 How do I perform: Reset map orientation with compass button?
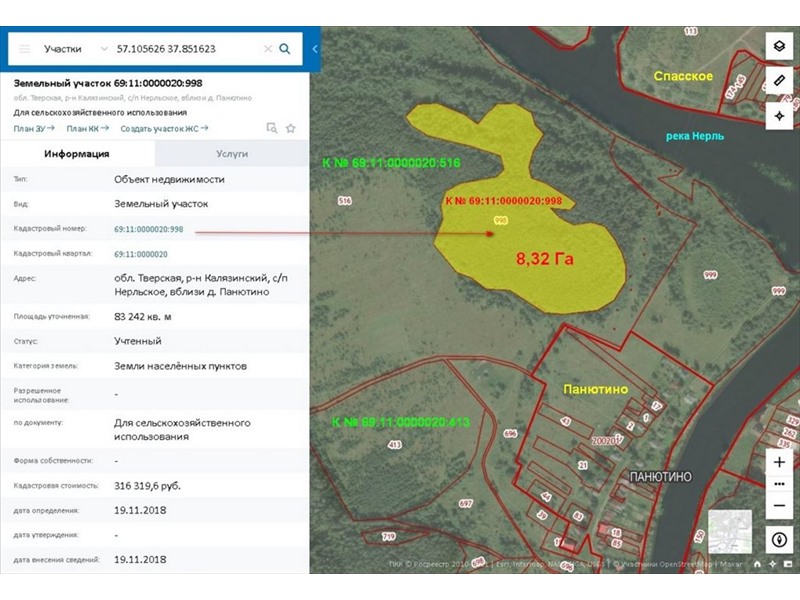pos(779,540)
